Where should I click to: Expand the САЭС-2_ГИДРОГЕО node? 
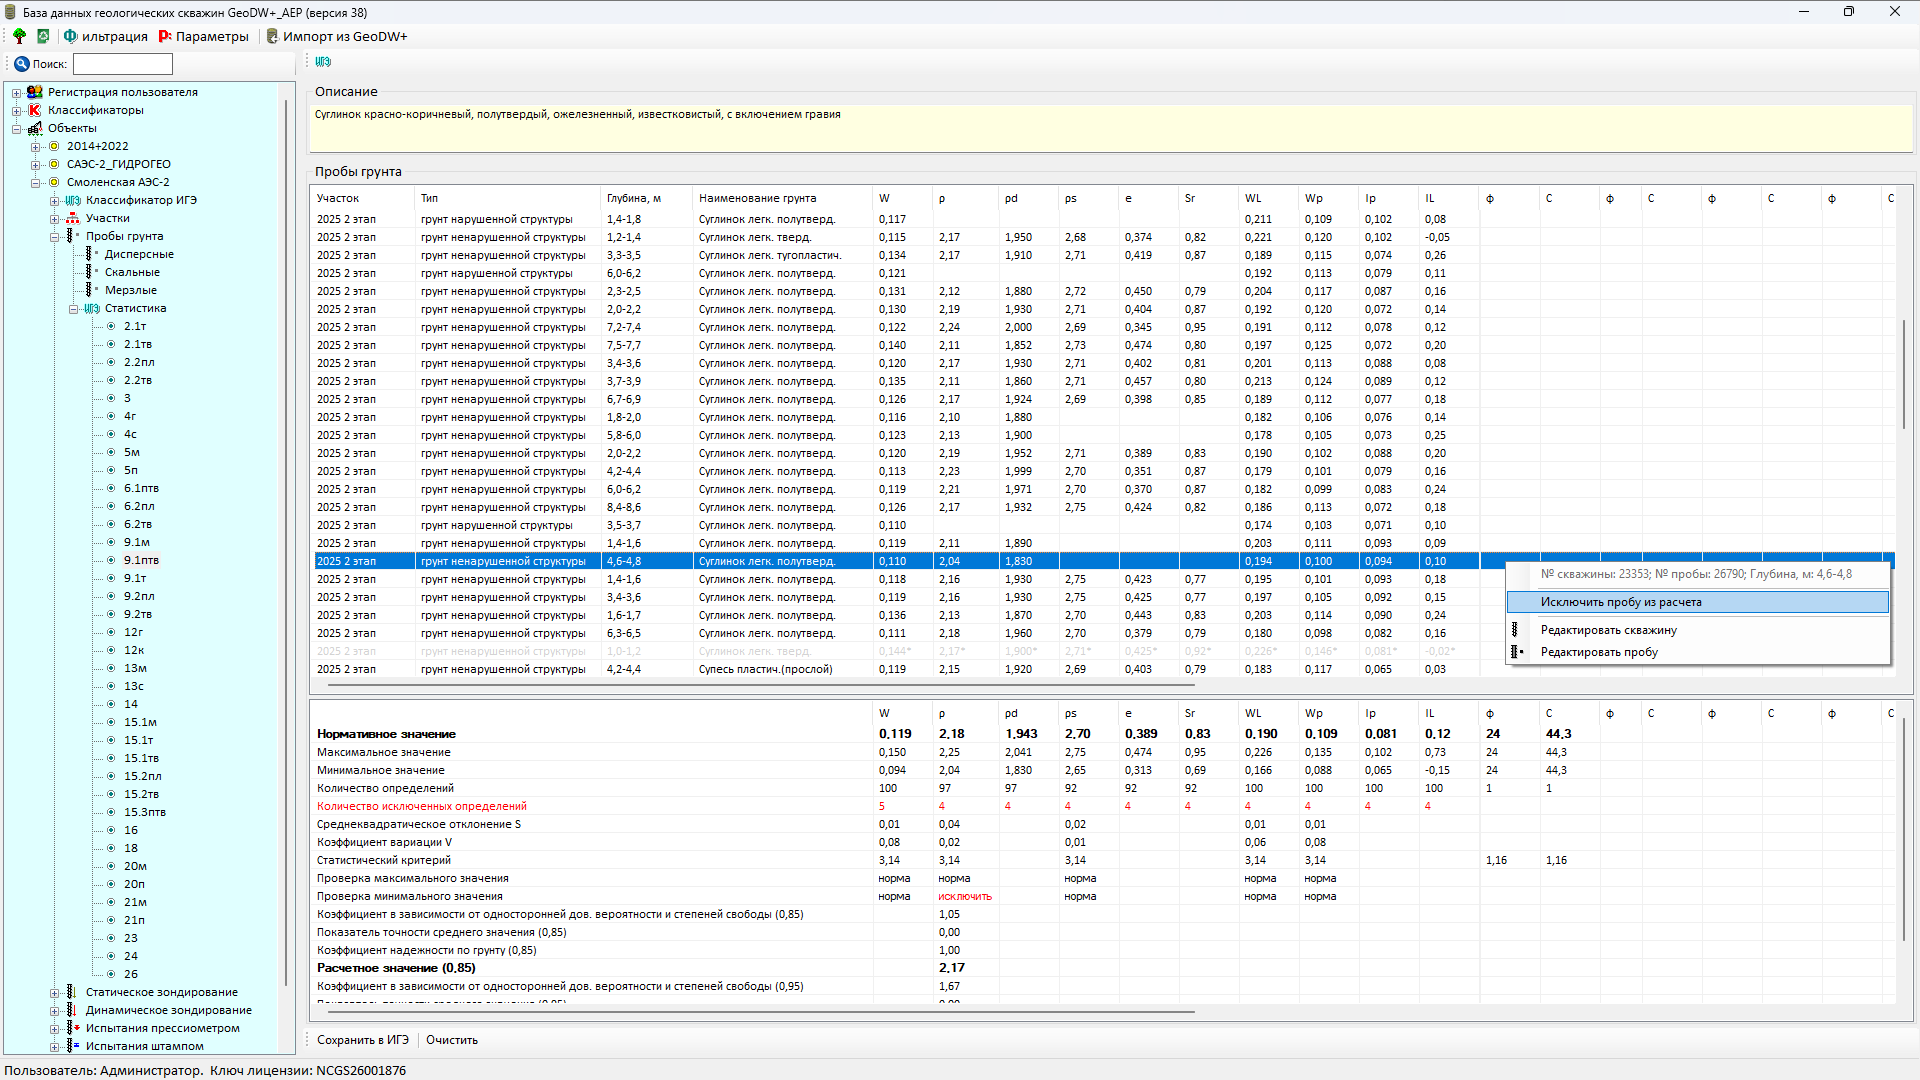pos(36,165)
